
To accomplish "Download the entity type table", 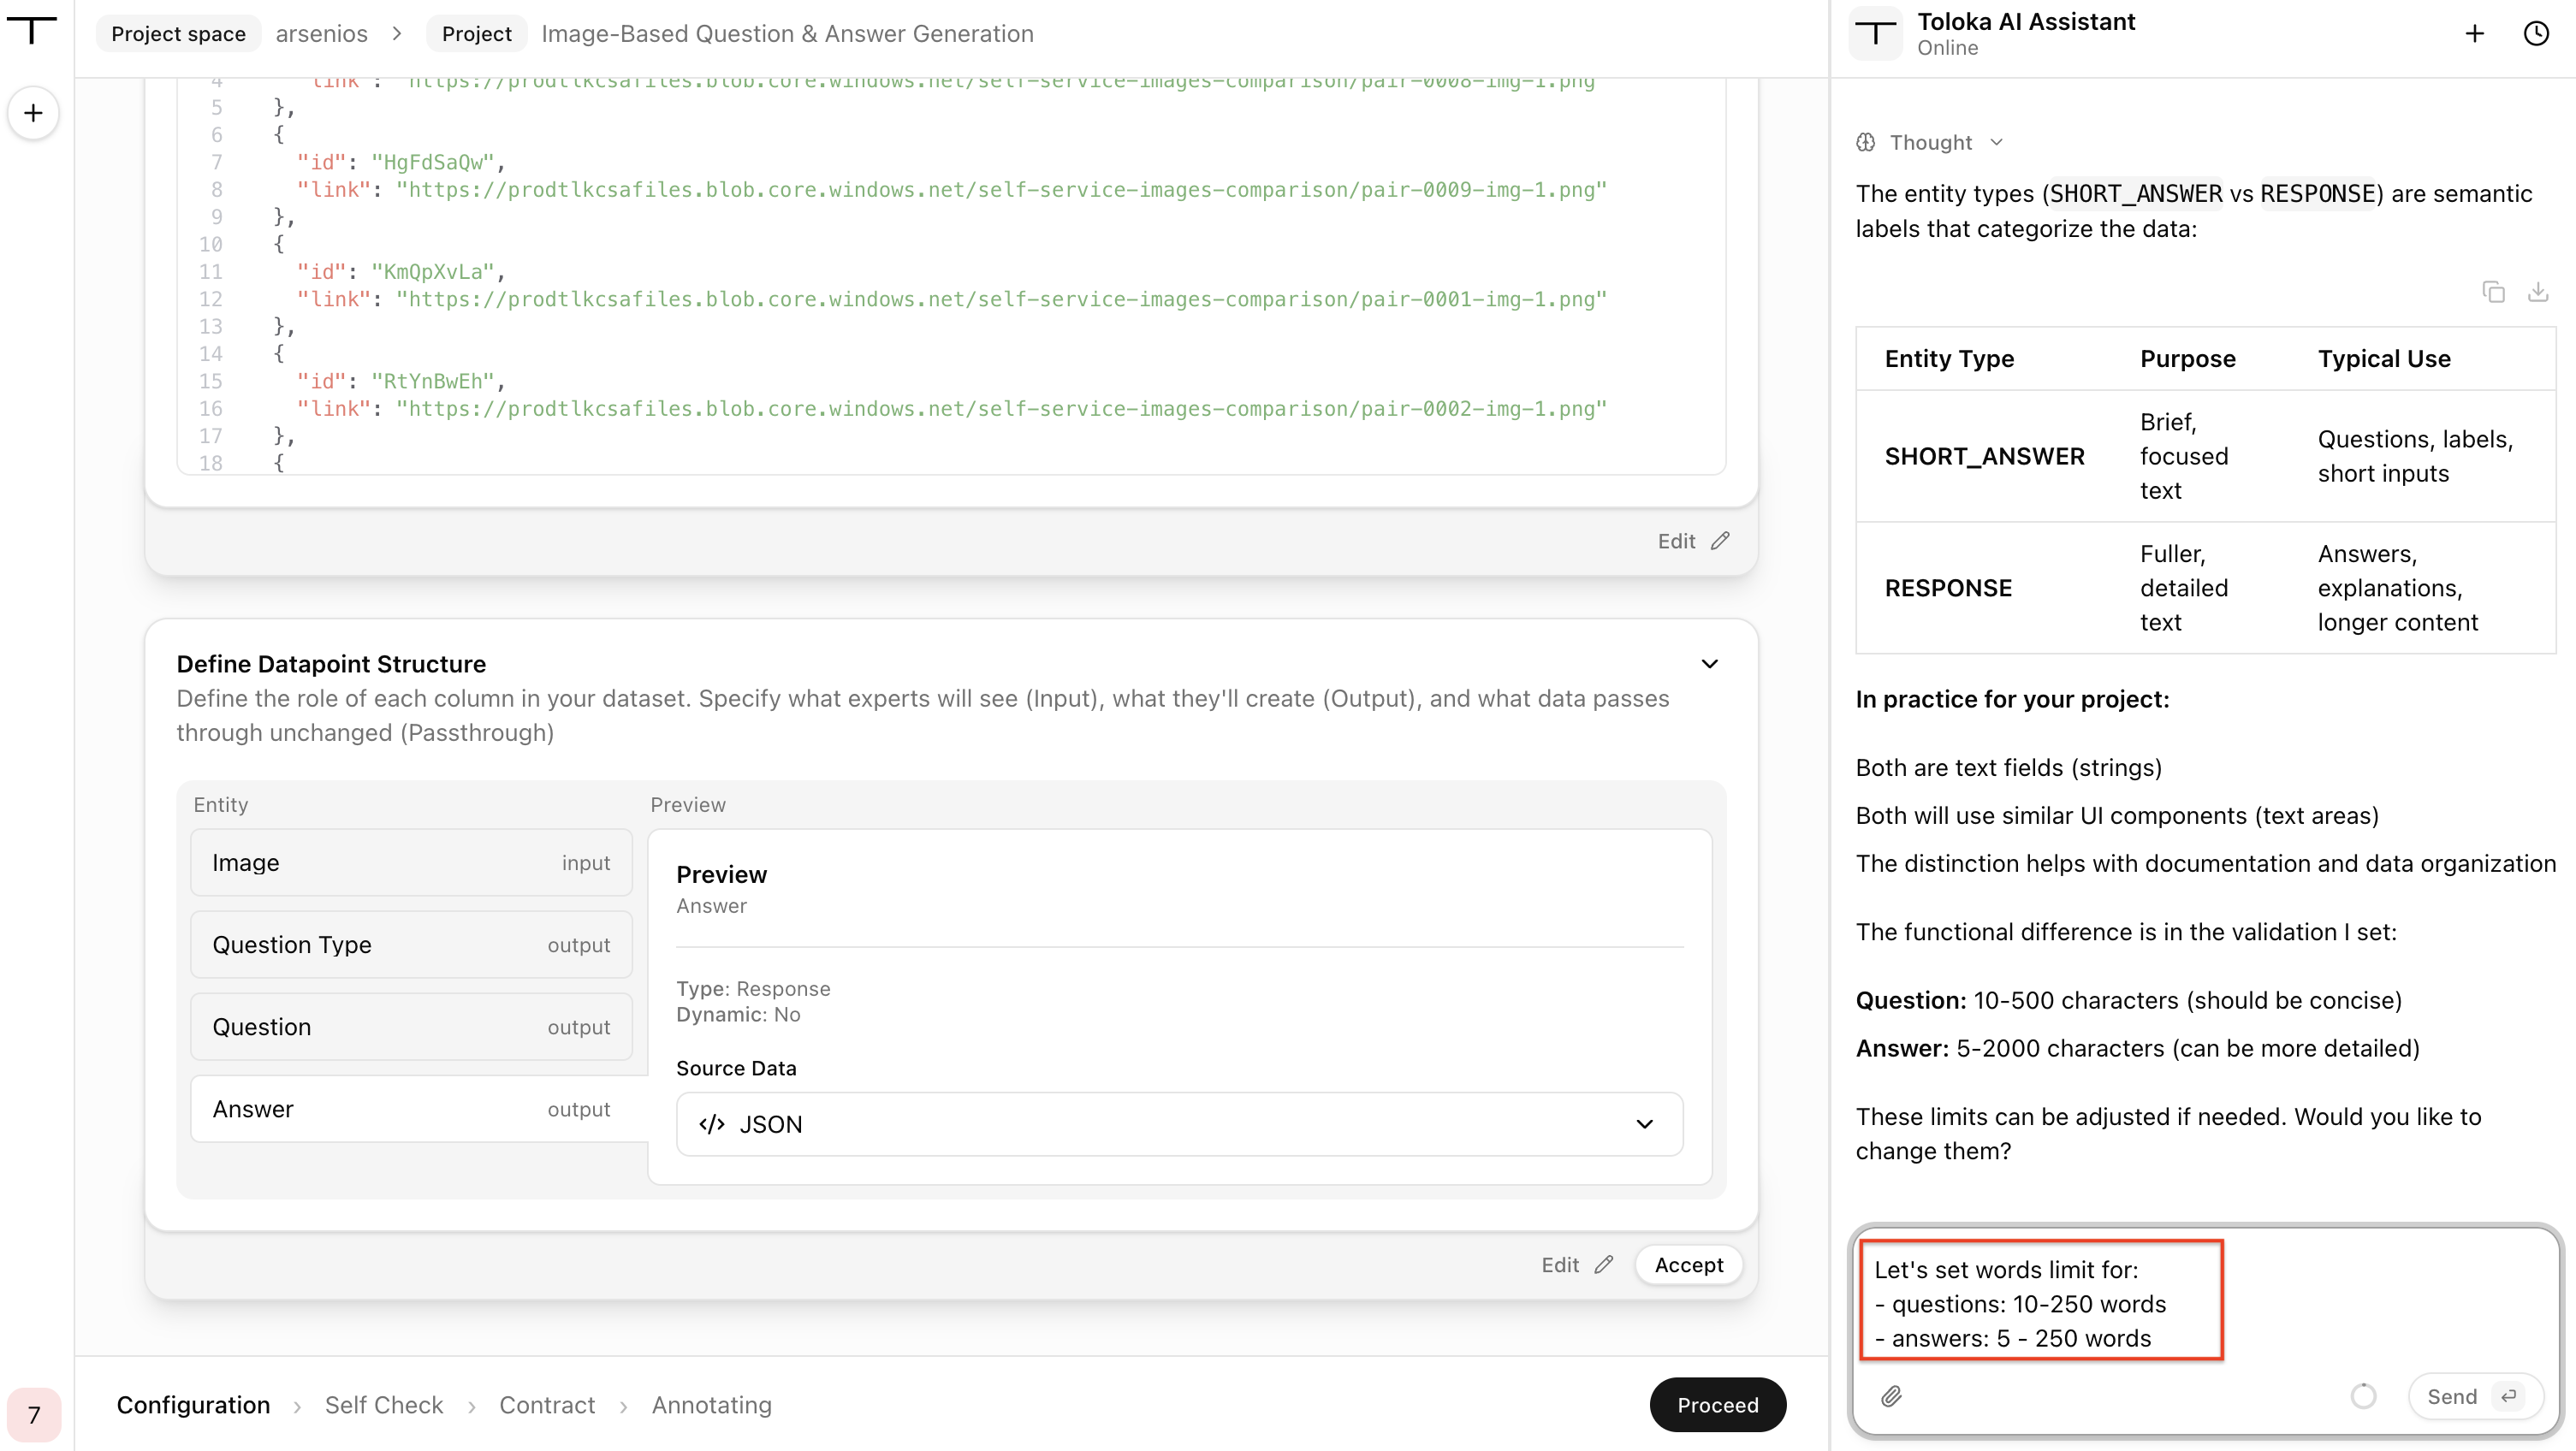I will [x=2538, y=292].
